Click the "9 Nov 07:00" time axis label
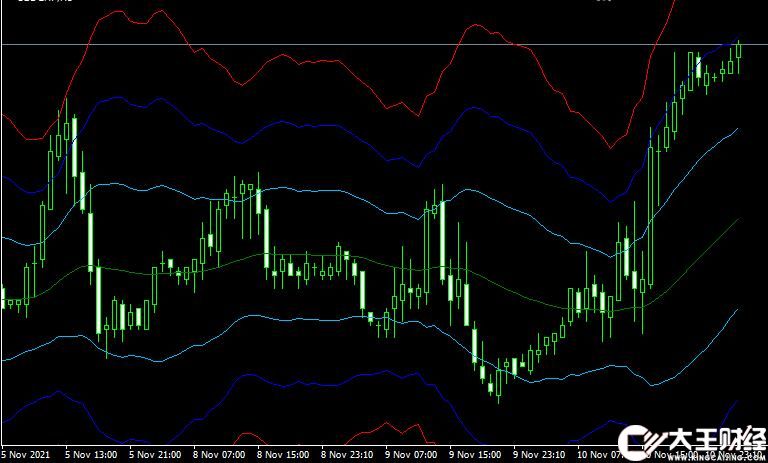 coord(411,455)
